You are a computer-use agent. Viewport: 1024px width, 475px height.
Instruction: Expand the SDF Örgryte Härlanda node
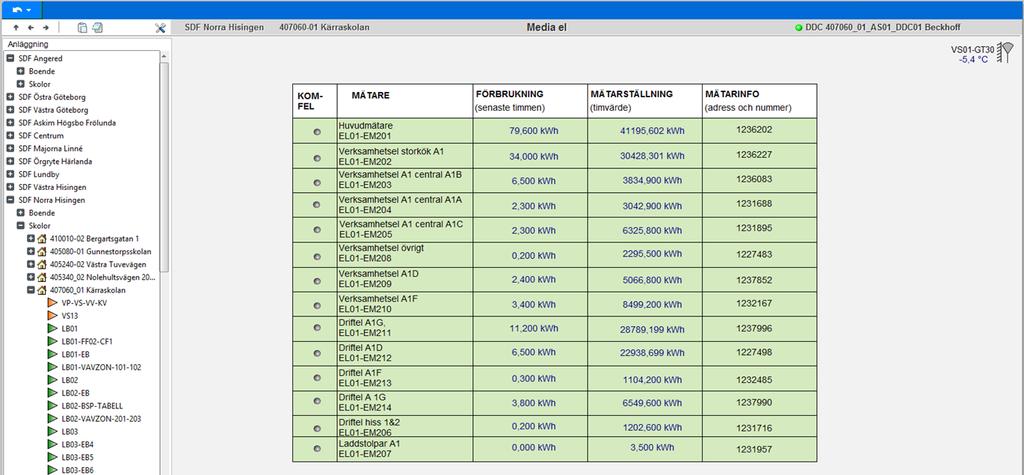pyautogui.click(x=10, y=161)
